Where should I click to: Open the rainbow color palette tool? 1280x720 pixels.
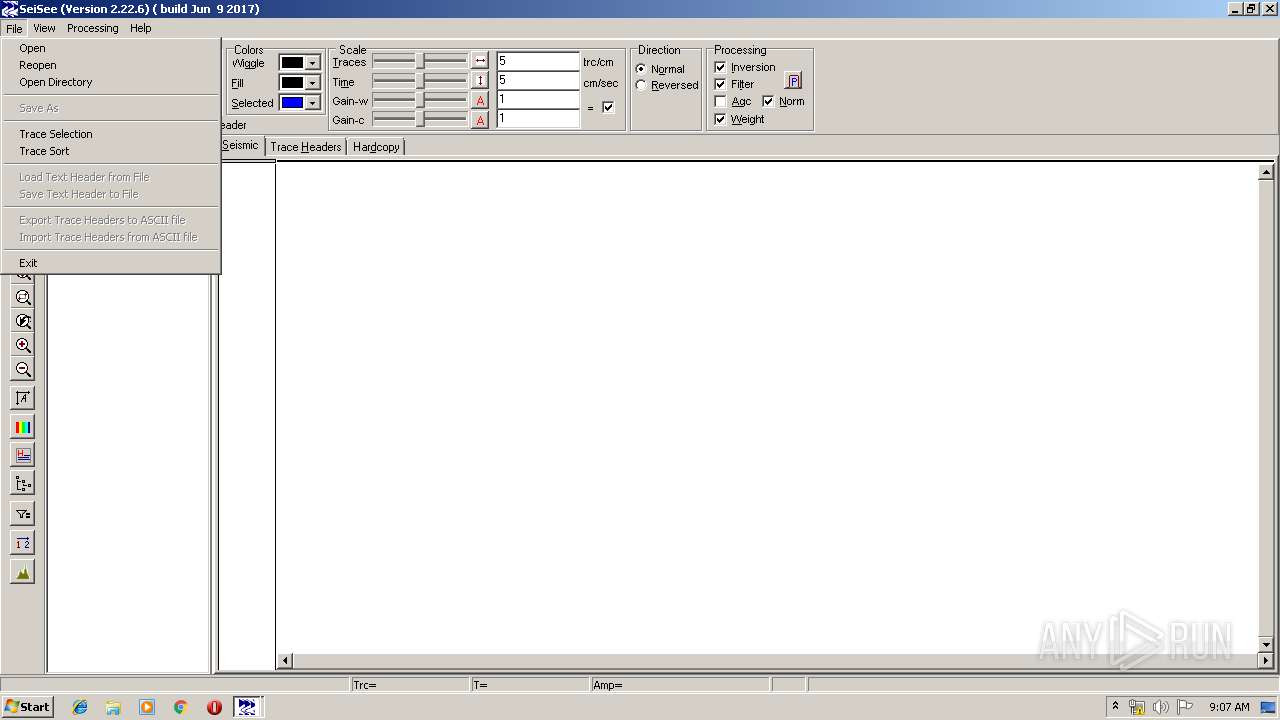(22, 427)
